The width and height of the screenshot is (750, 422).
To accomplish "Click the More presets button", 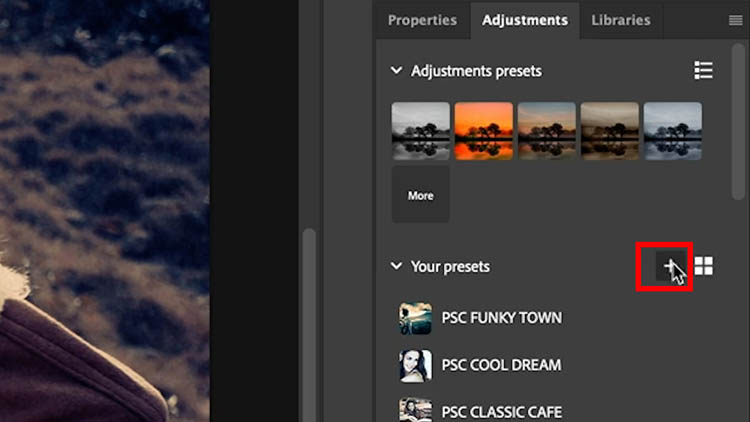I will click(x=420, y=194).
